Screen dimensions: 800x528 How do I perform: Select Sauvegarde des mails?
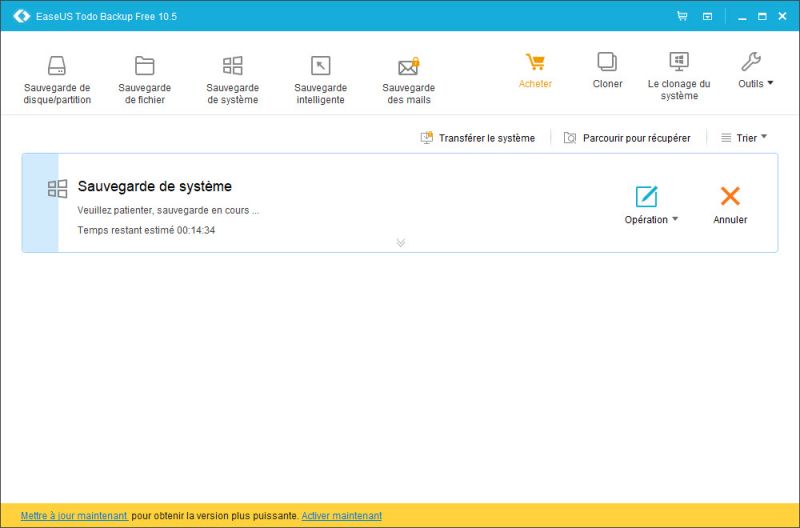point(408,80)
